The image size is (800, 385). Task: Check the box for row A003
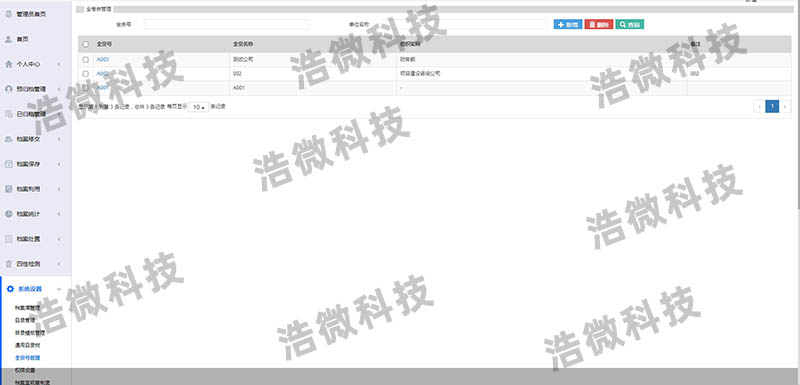(x=86, y=60)
